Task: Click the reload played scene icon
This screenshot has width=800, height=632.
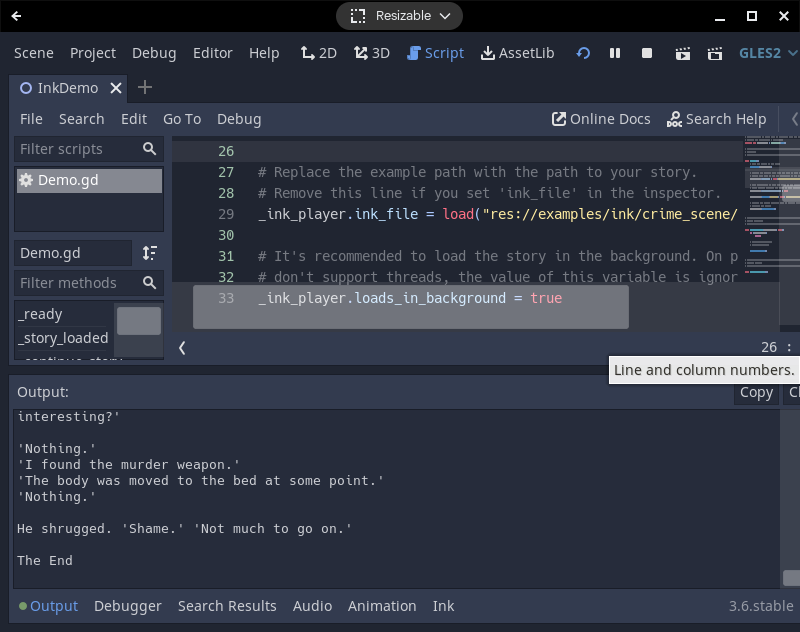Action: (583, 53)
